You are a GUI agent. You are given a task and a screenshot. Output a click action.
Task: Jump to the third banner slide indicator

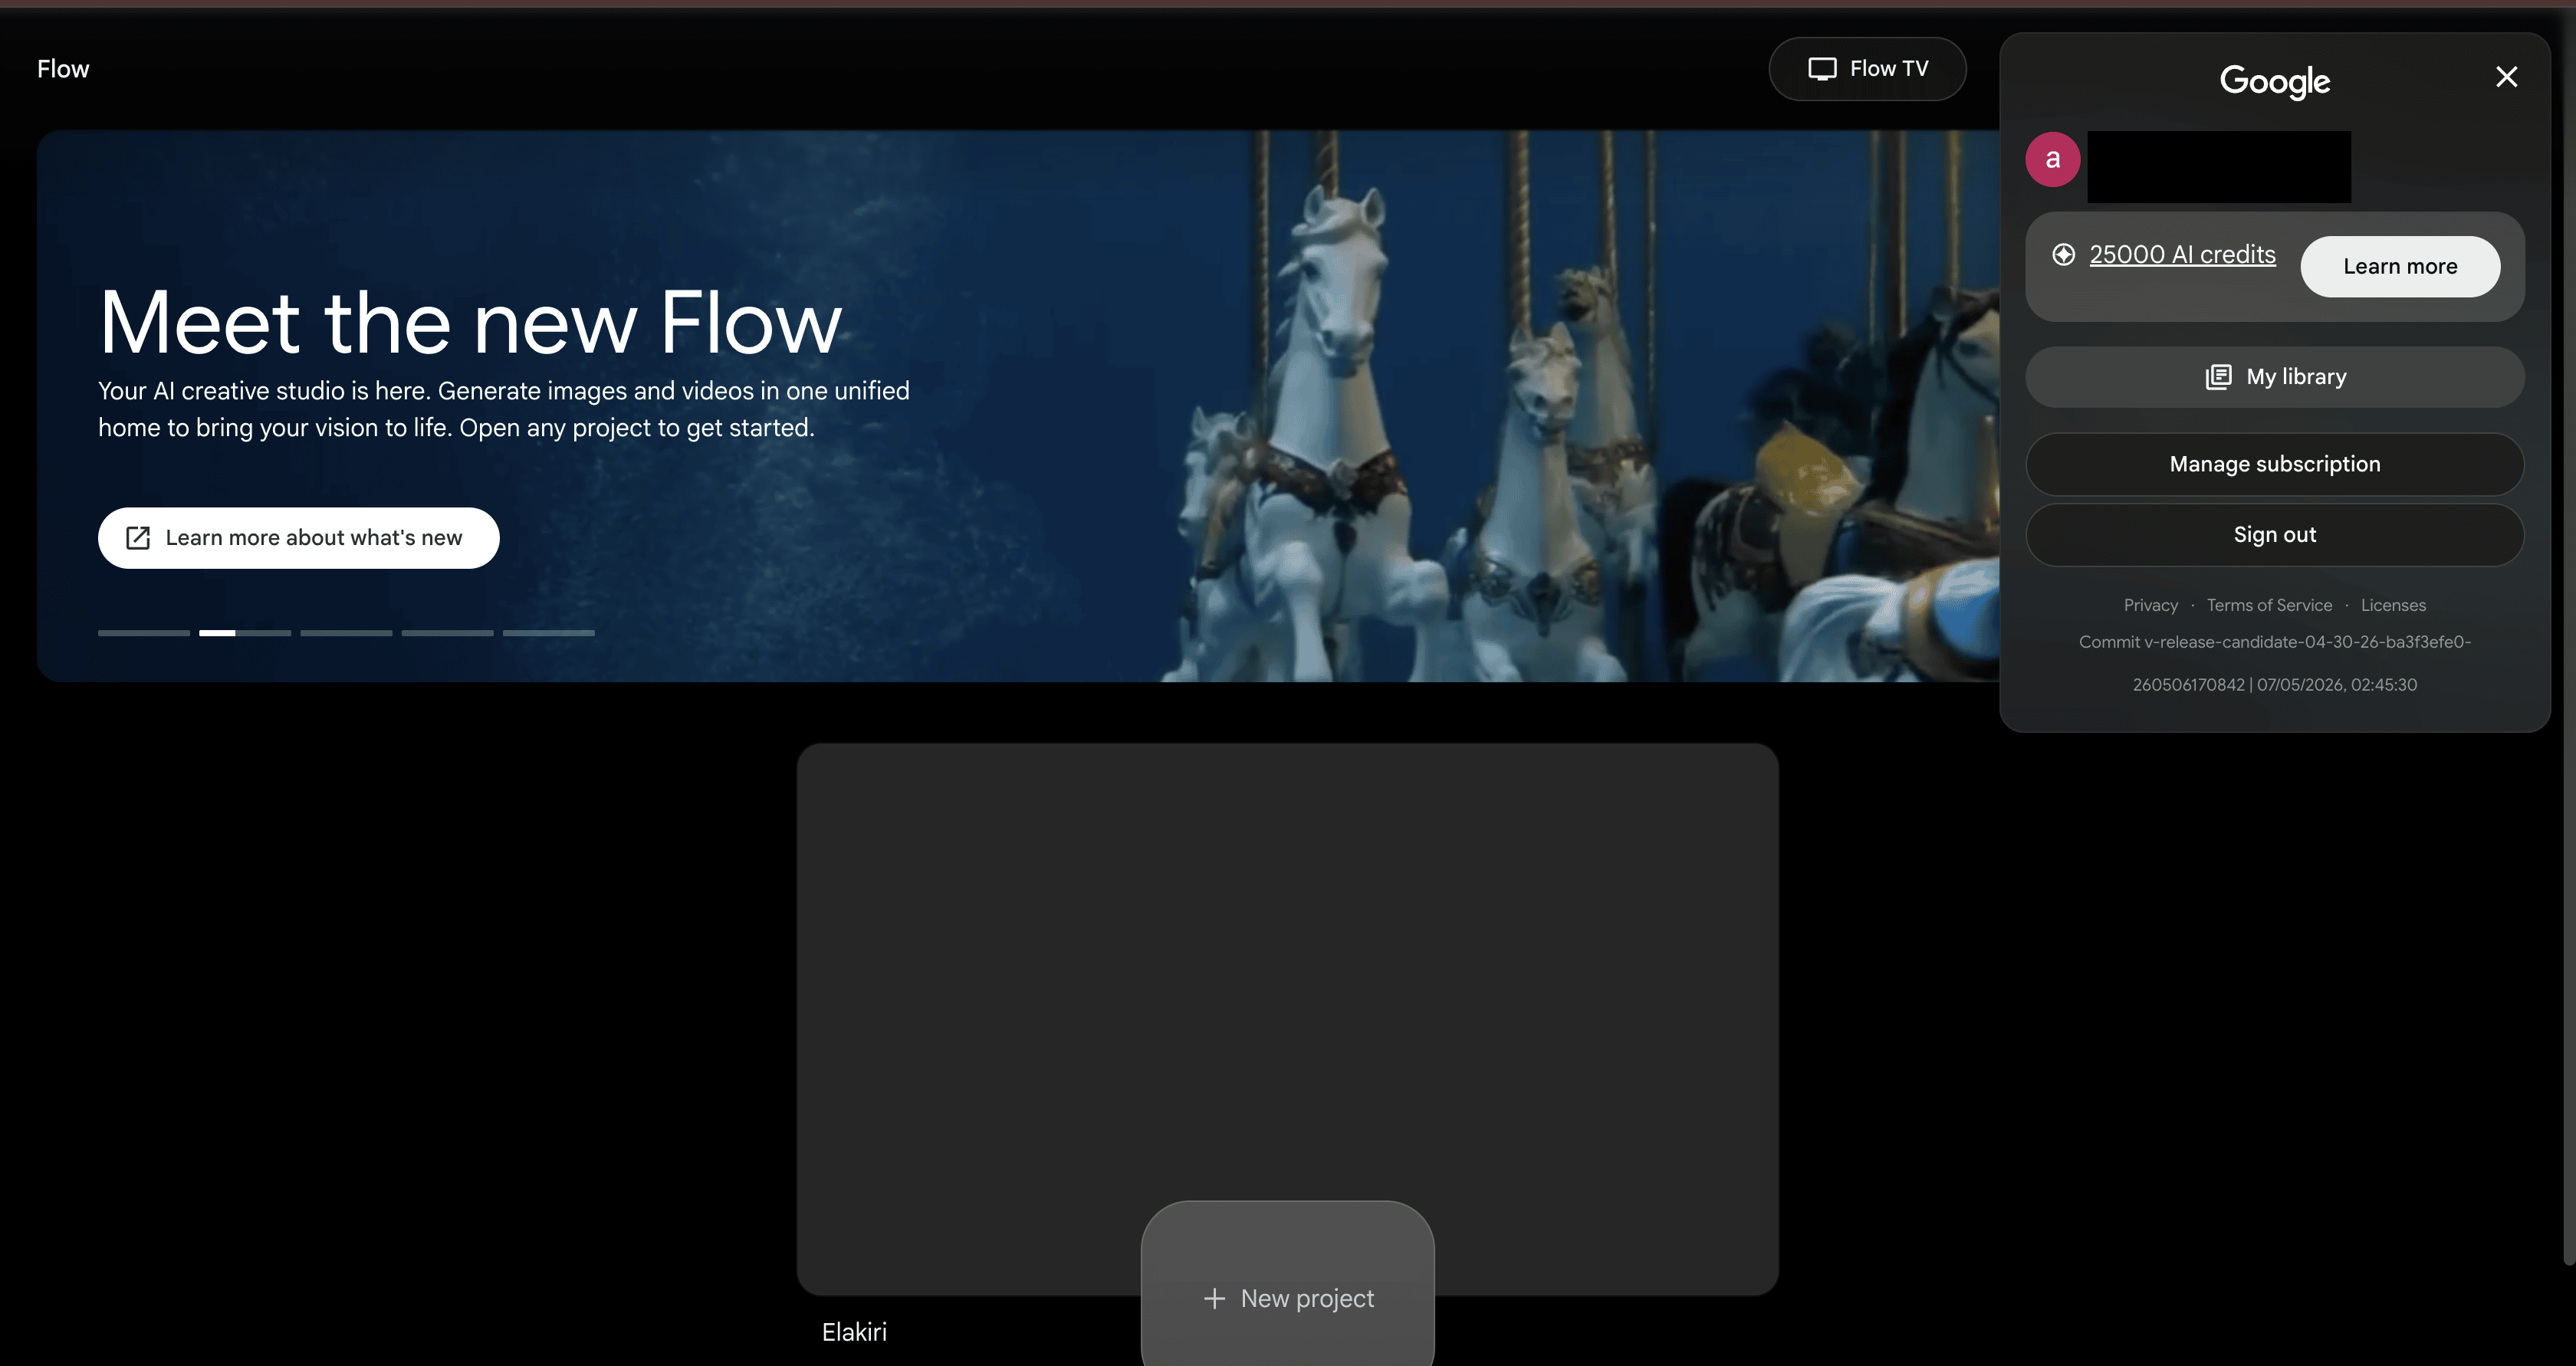click(346, 633)
